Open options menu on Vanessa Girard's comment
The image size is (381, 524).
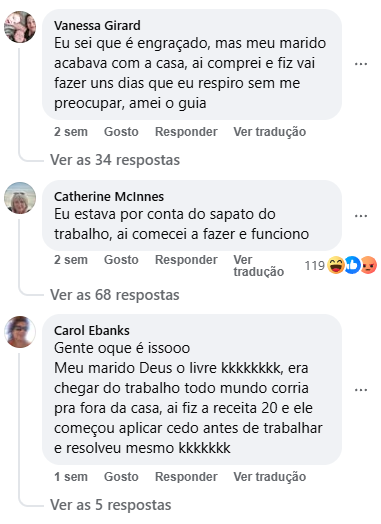click(x=361, y=64)
